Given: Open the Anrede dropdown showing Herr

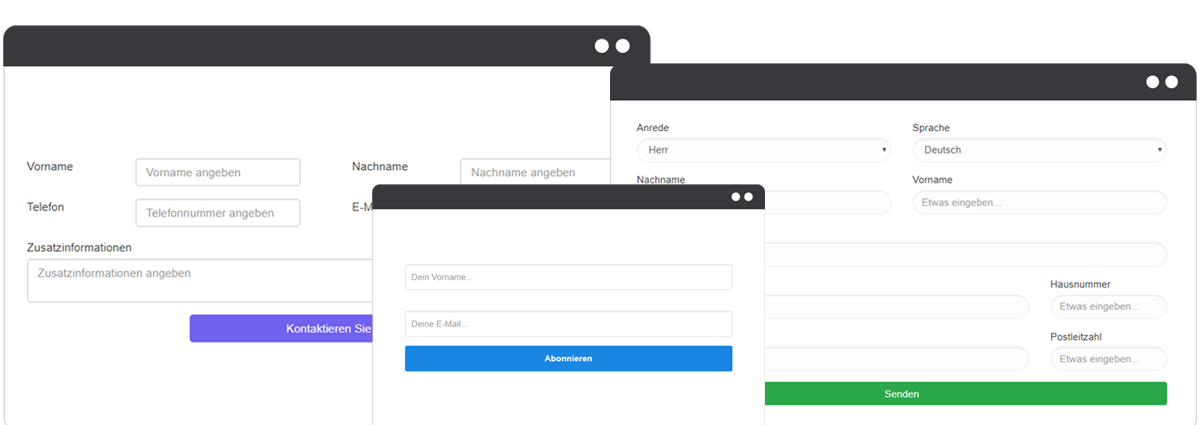Looking at the screenshot, I should click(x=763, y=150).
